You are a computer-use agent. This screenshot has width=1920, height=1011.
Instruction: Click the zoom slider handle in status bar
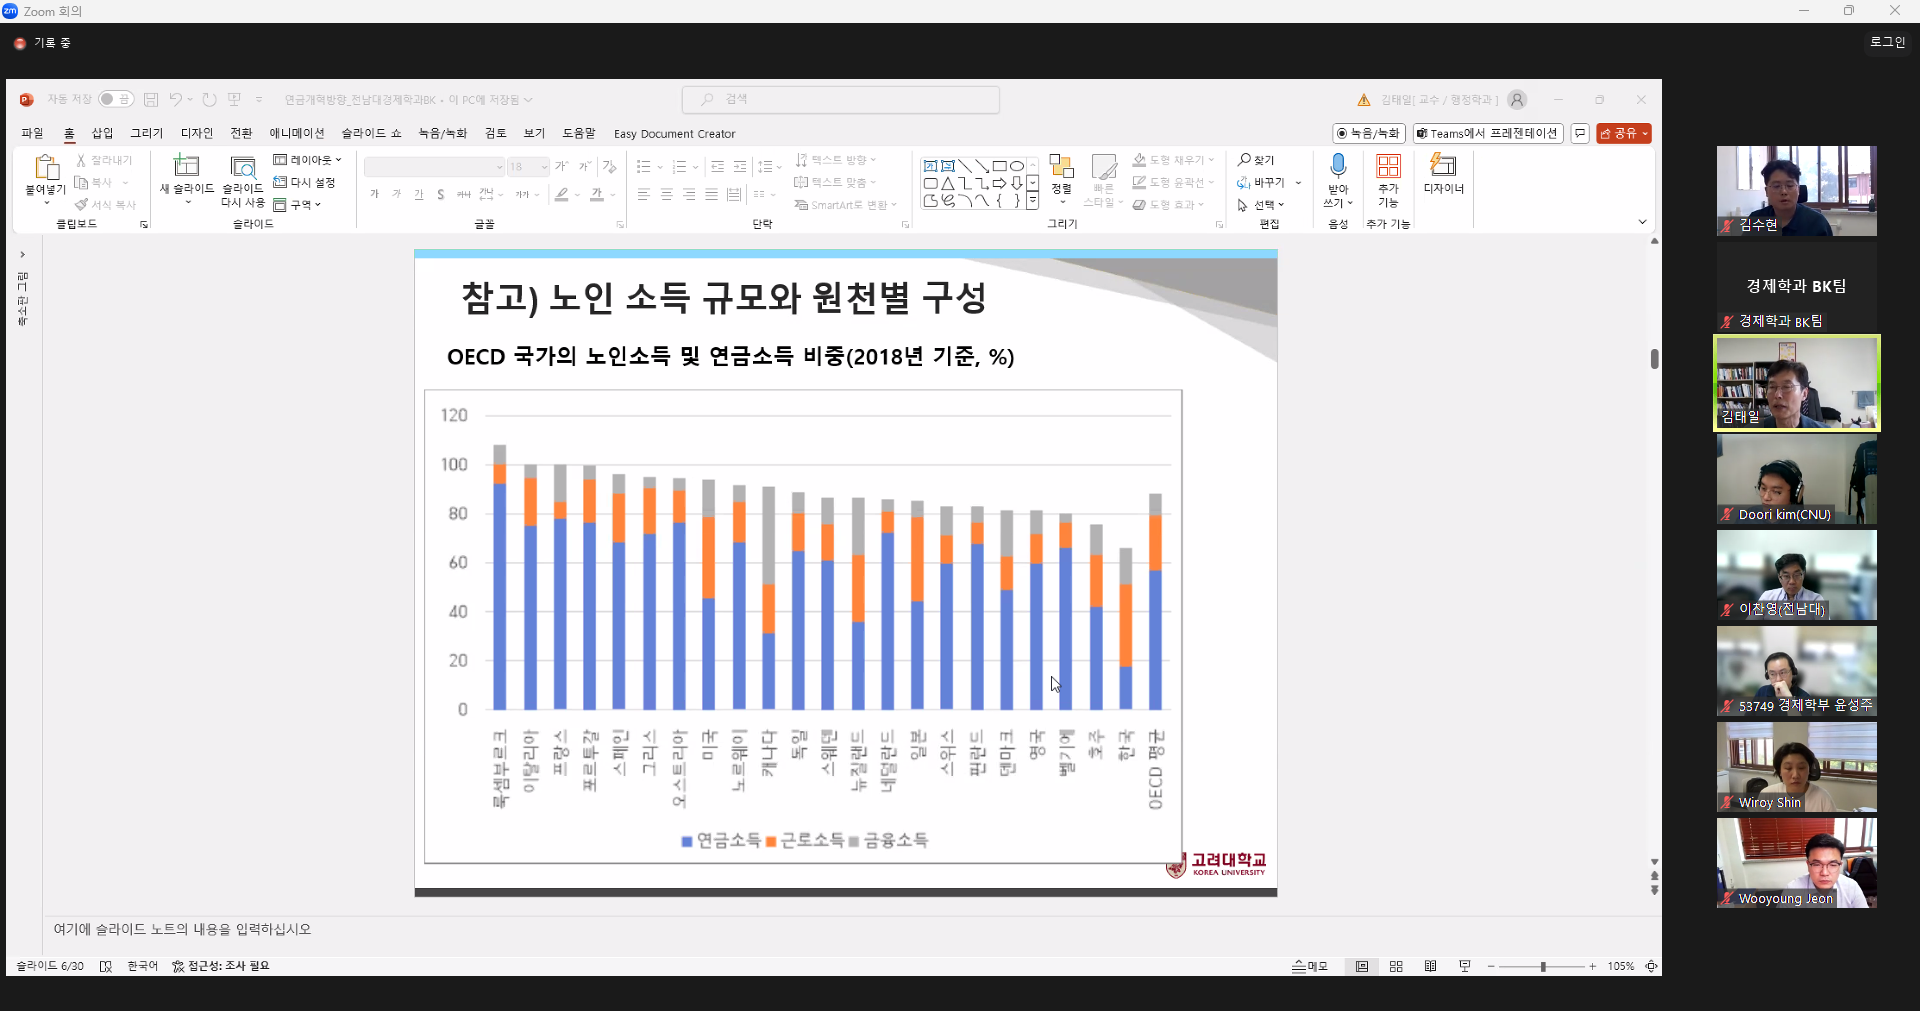point(1543,966)
